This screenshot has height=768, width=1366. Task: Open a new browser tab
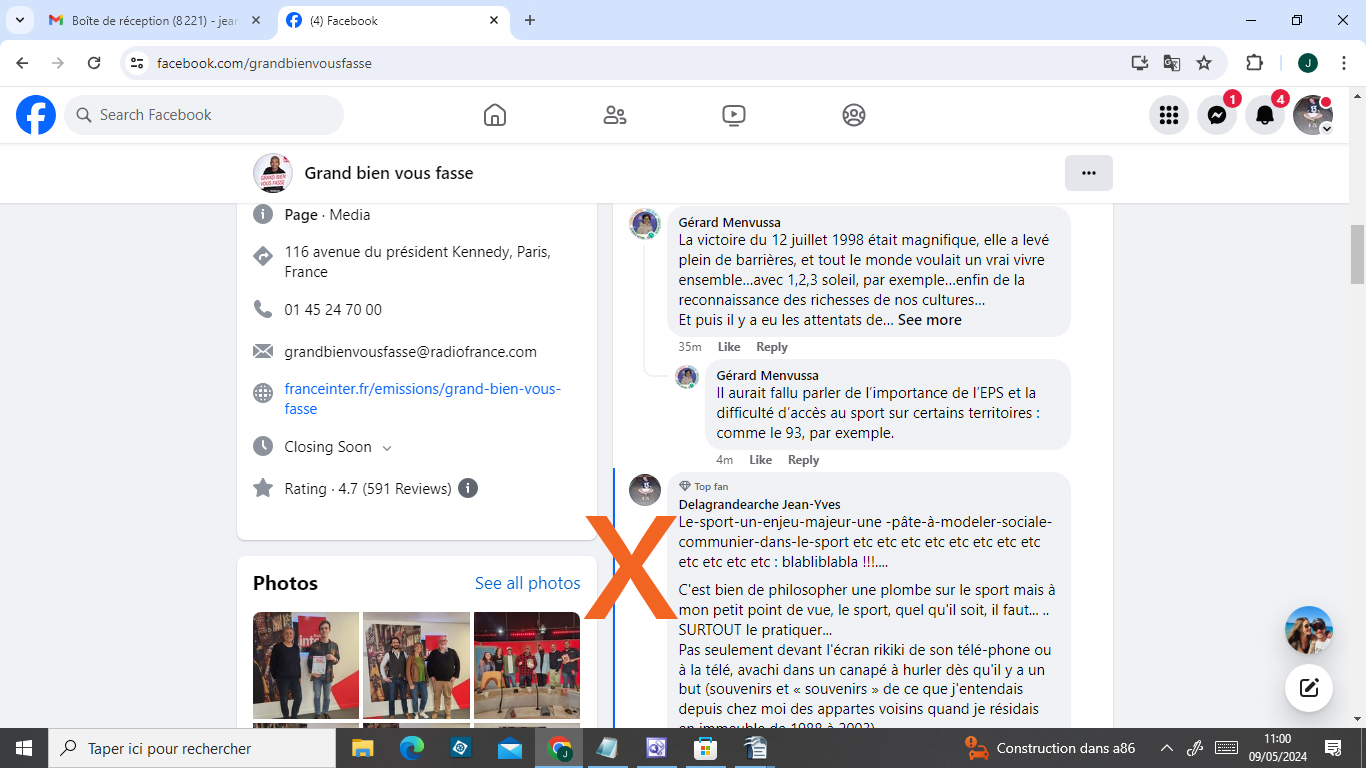point(530,20)
